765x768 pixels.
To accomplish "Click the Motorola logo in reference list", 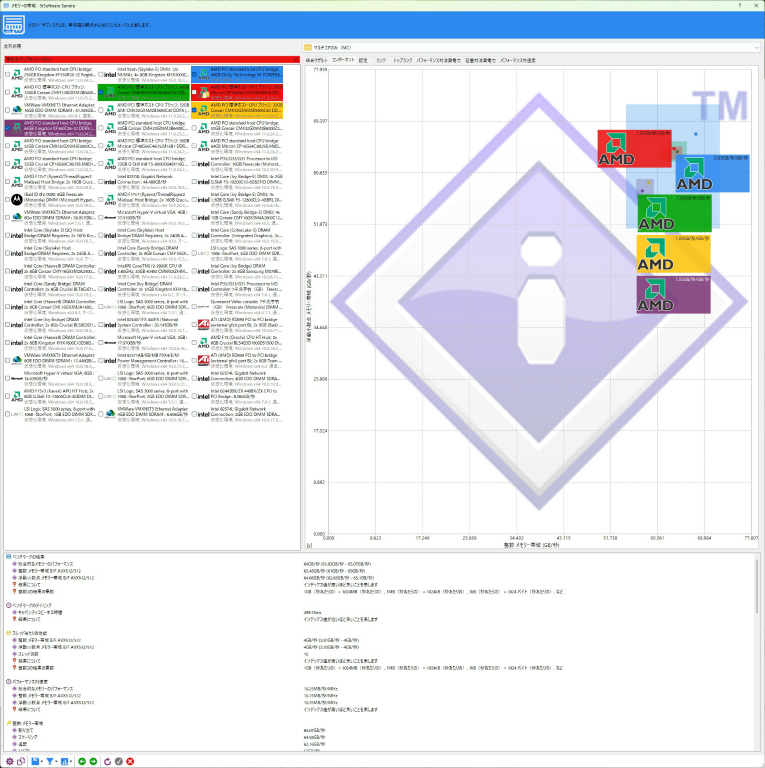I will [x=17, y=199].
